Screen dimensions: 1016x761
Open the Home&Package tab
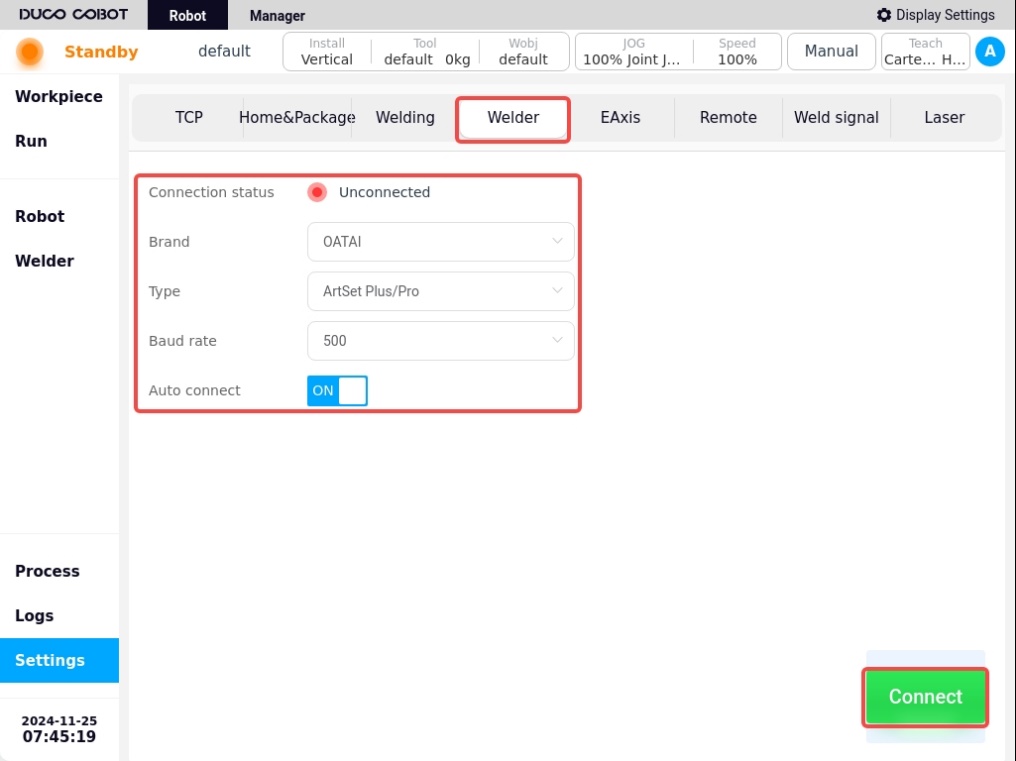pos(297,117)
